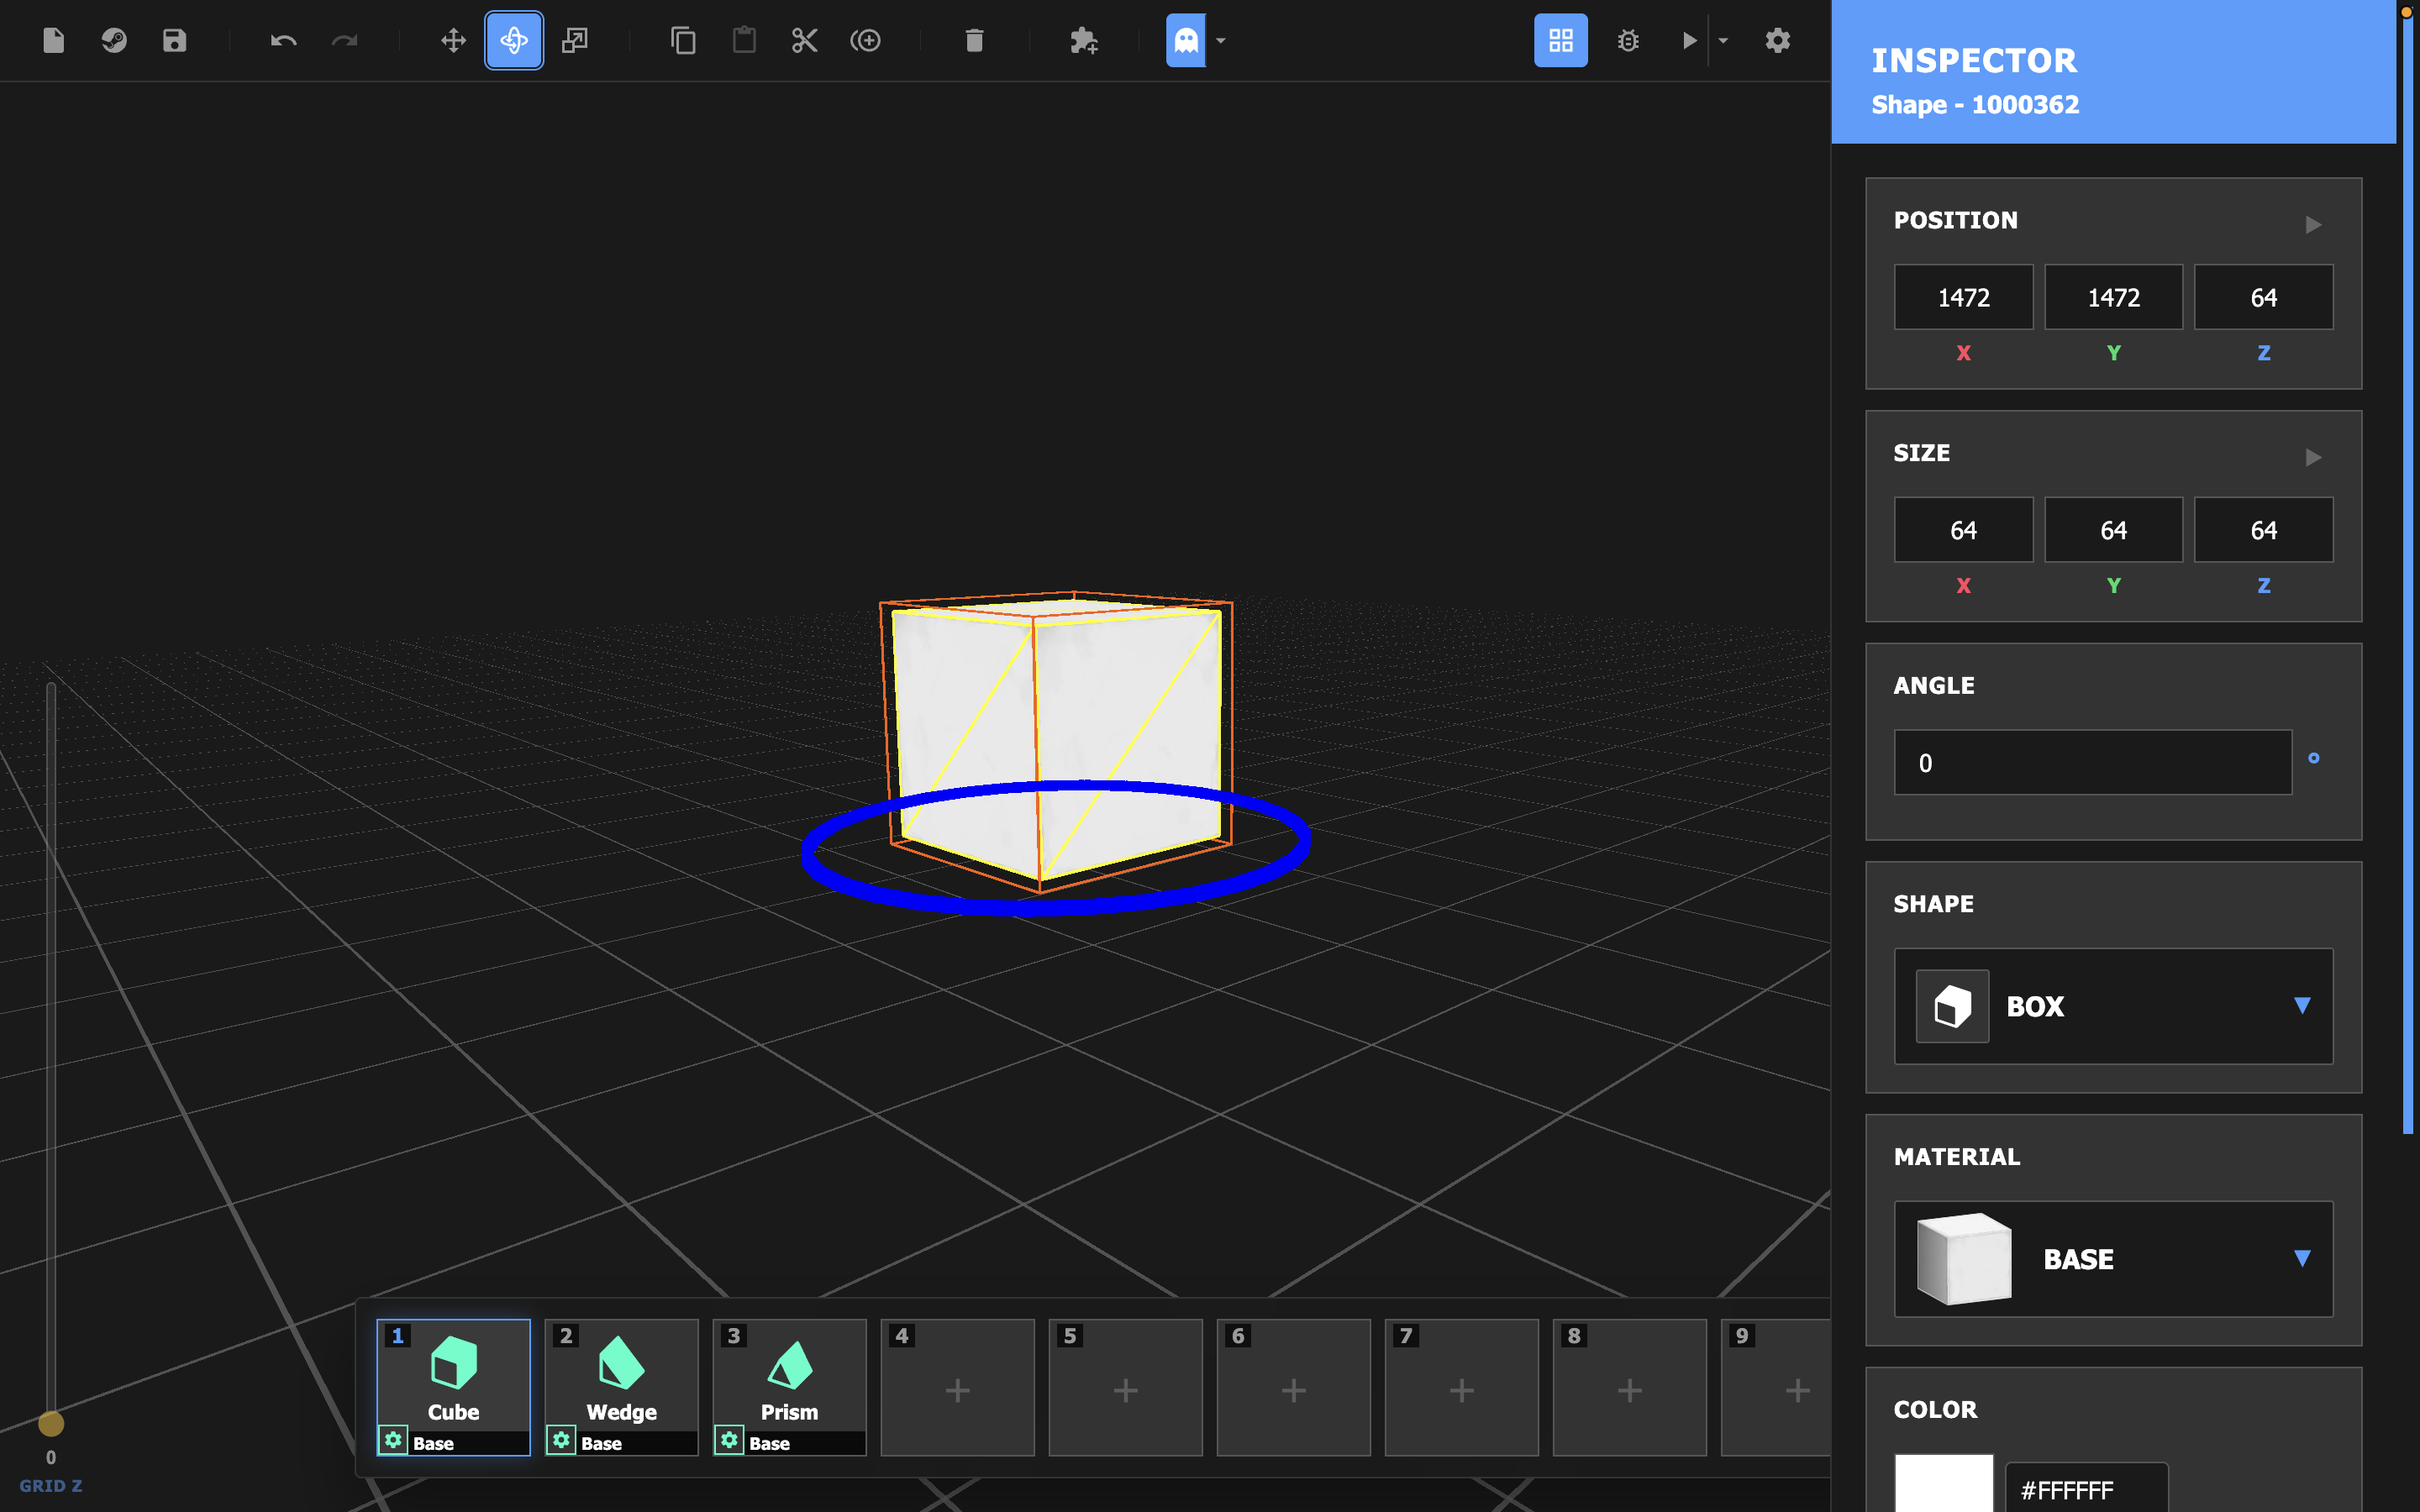Edit Size X value field
The height and width of the screenshot is (1512, 2420).
1963,530
